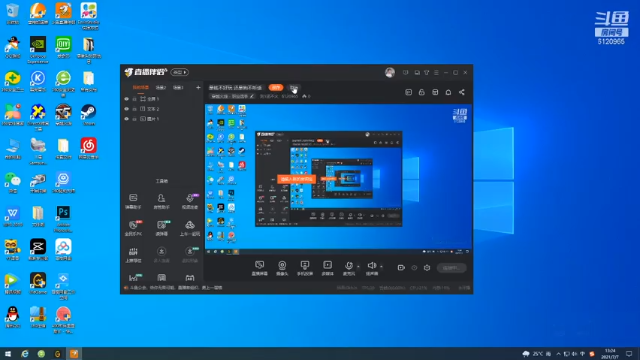
Task: Click the record camera icon in bottom bar
Action: (x=401, y=268)
